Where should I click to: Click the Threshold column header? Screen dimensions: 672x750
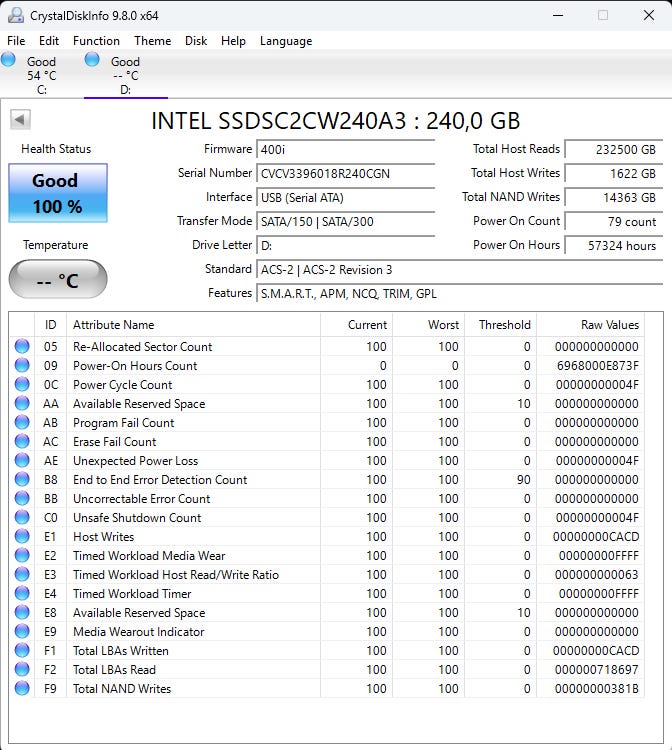(500, 325)
